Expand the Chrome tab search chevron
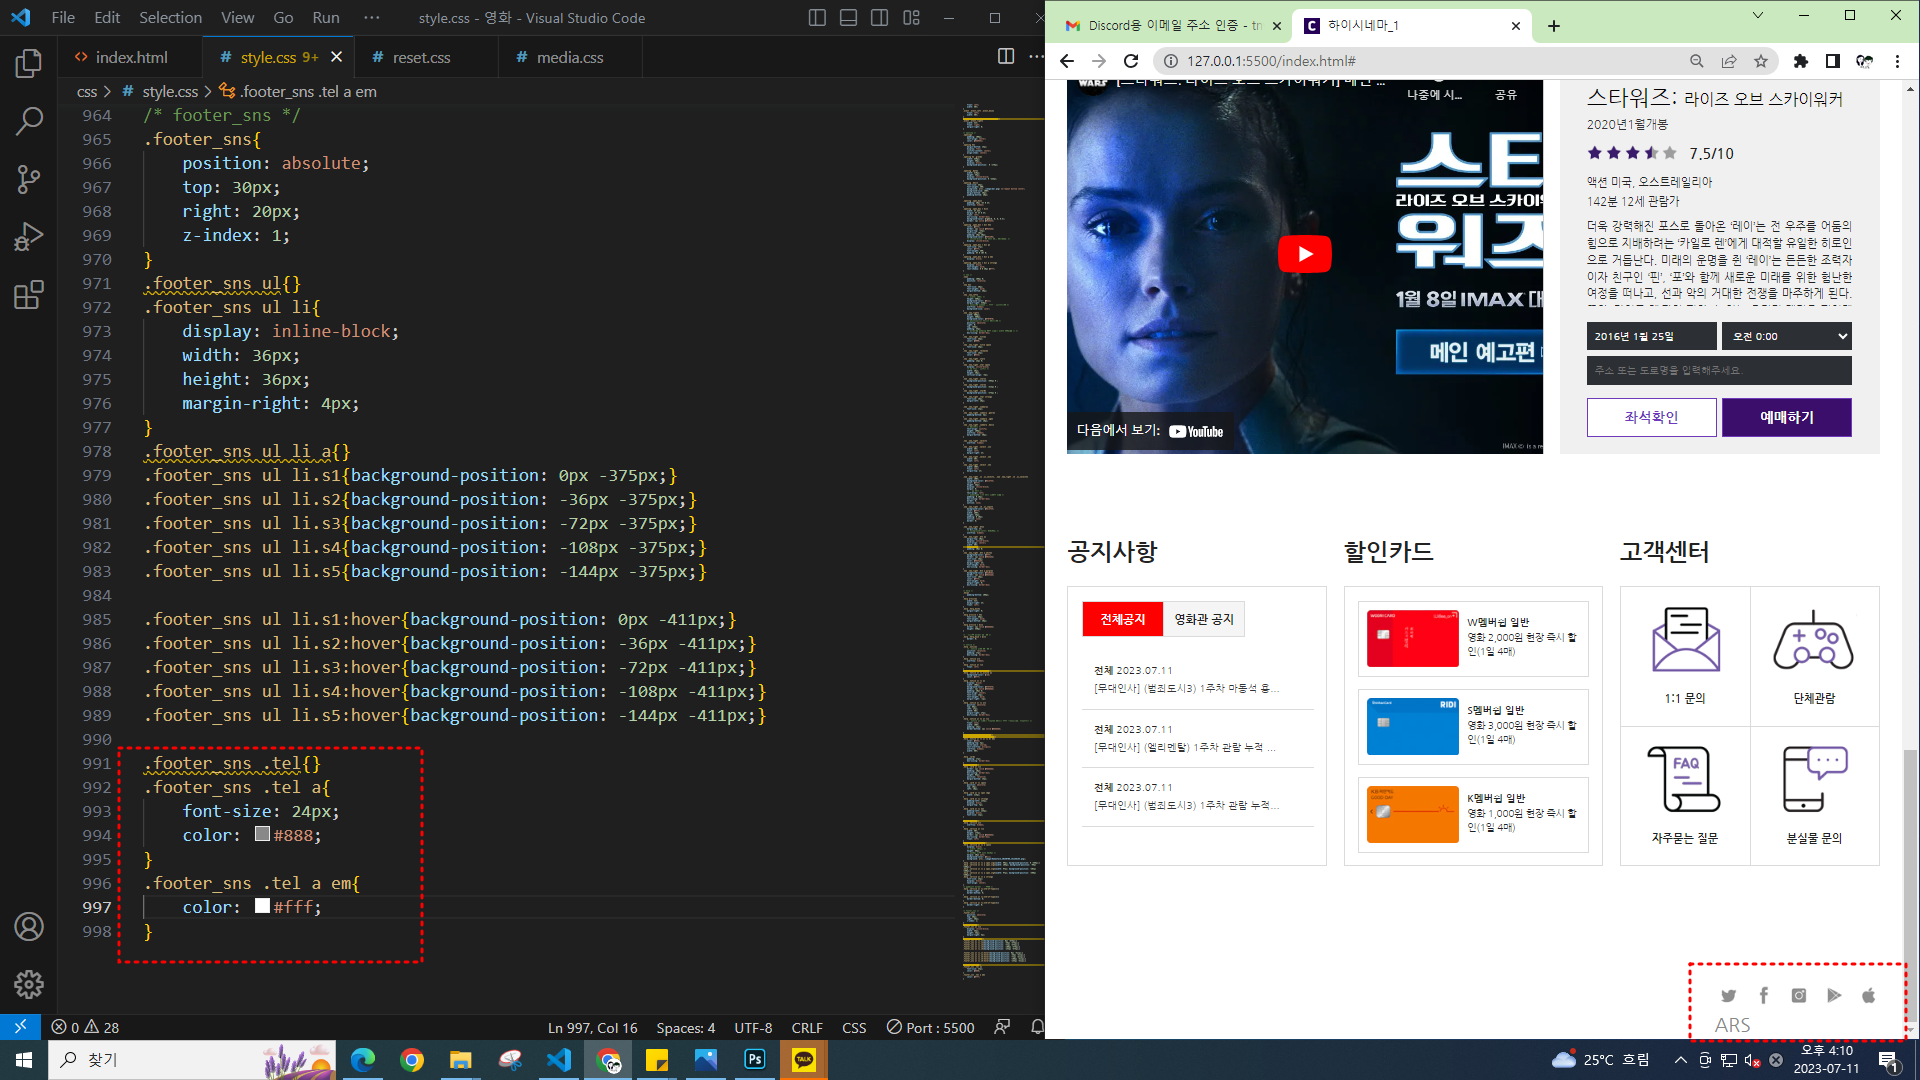The width and height of the screenshot is (1920, 1080). (1757, 15)
